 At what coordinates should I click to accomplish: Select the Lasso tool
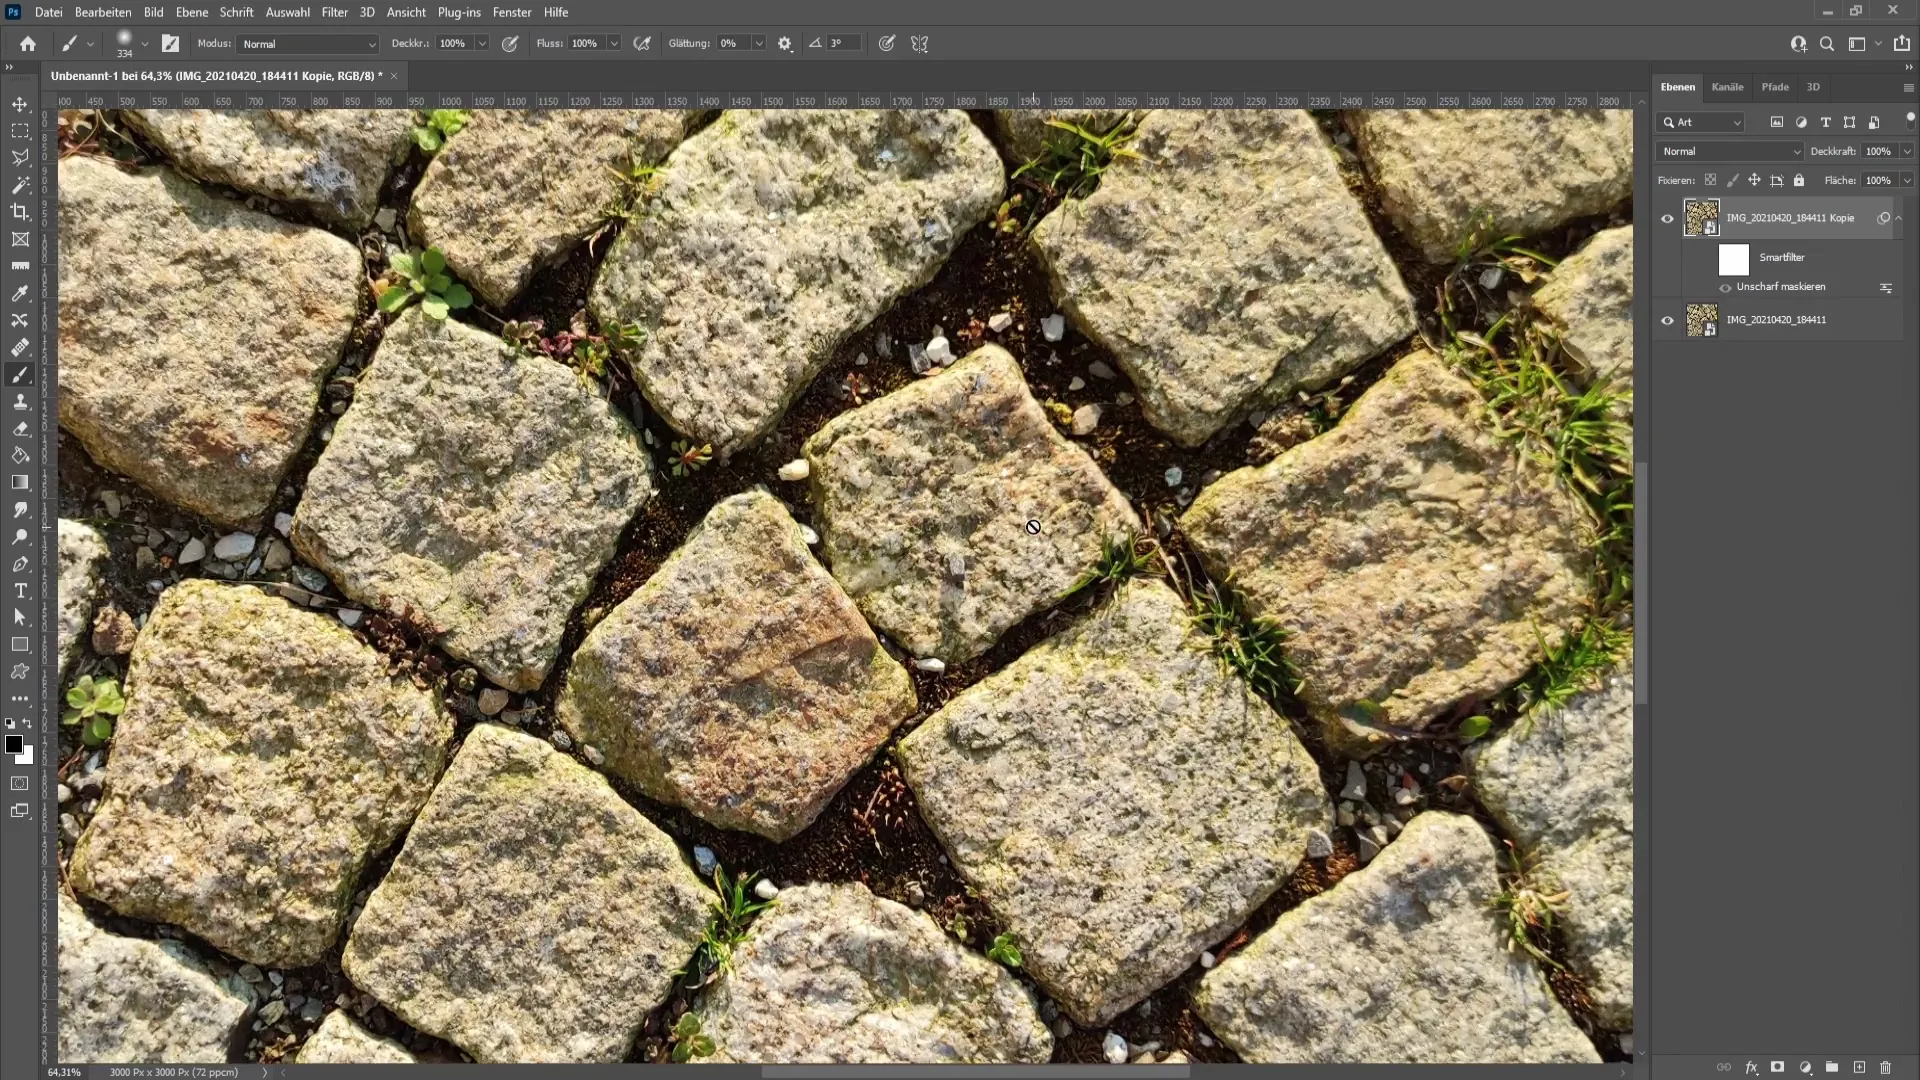click(x=20, y=157)
